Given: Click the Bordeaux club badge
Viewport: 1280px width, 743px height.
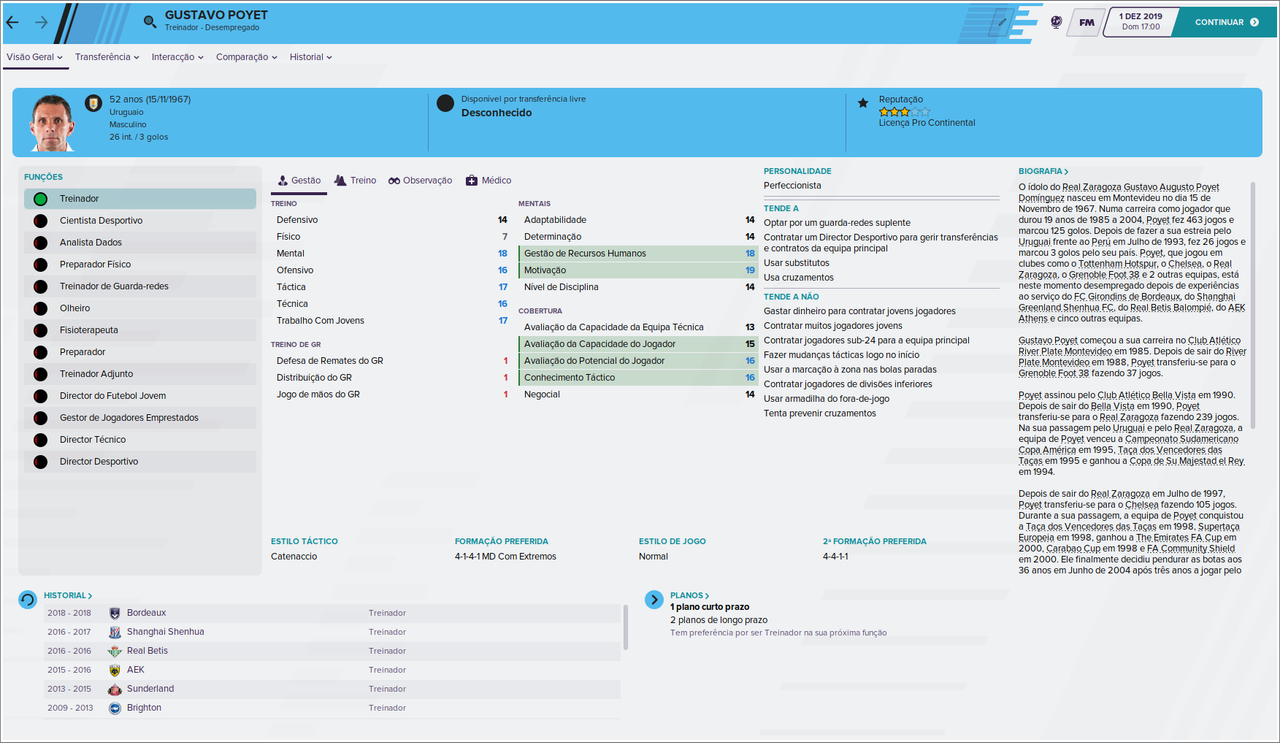Looking at the screenshot, I should (114, 613).
